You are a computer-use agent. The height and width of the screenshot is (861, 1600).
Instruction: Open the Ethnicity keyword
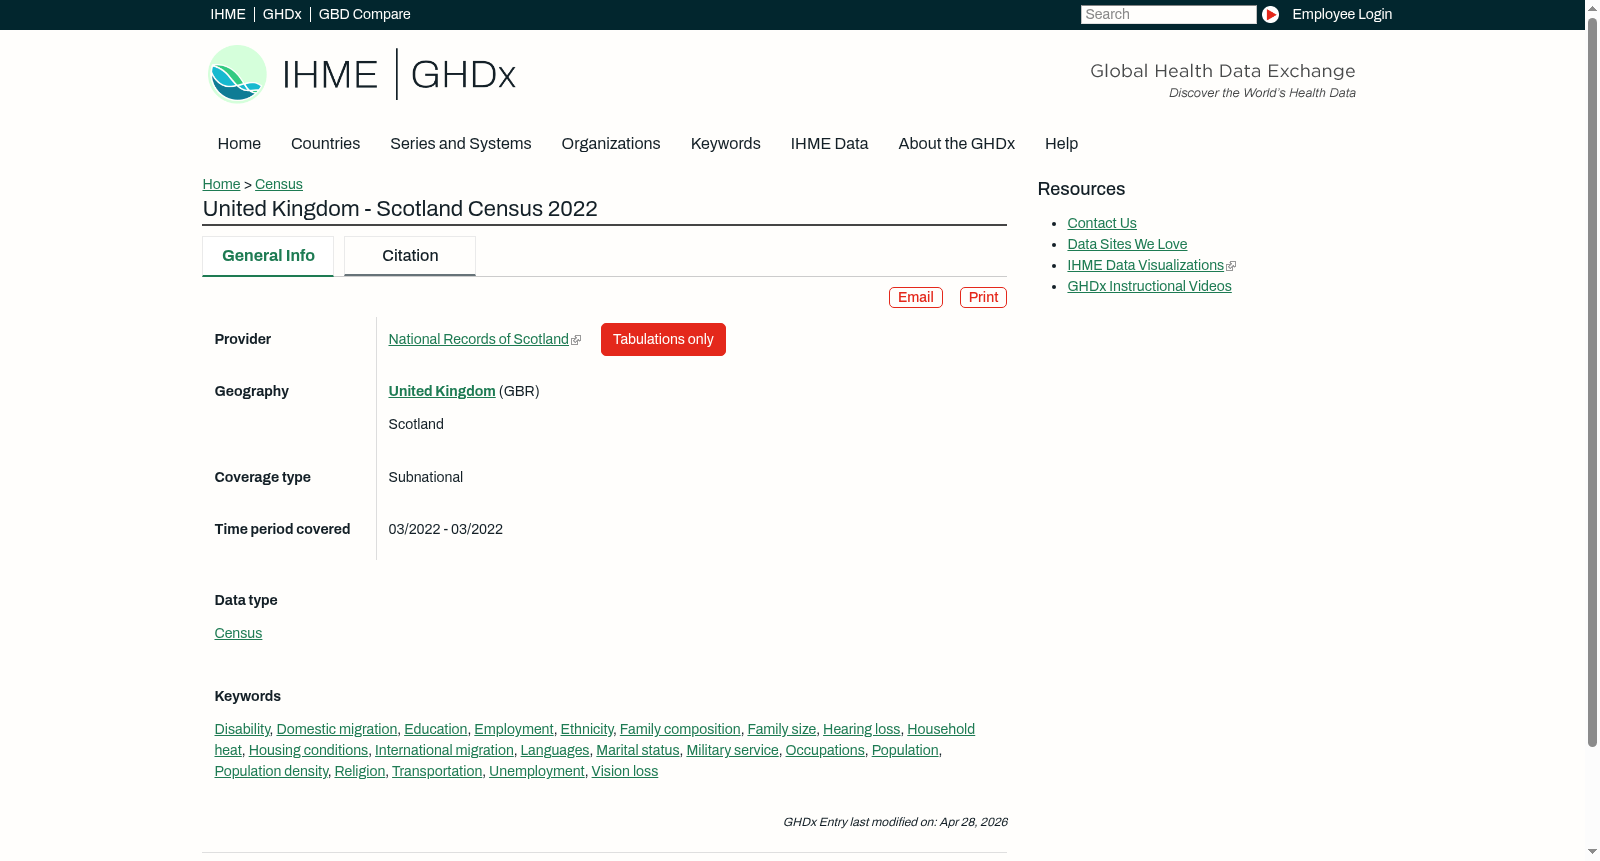coord(586,729)
